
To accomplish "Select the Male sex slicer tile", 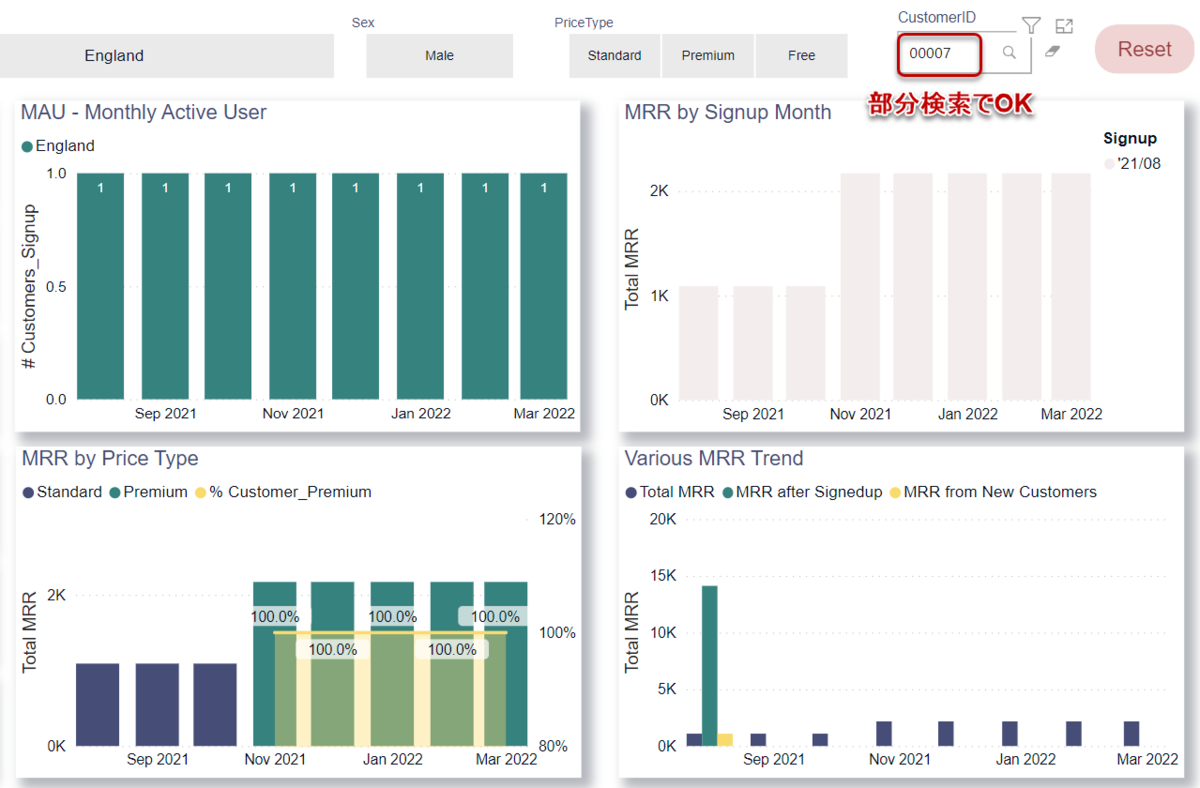I will (440, 56).
